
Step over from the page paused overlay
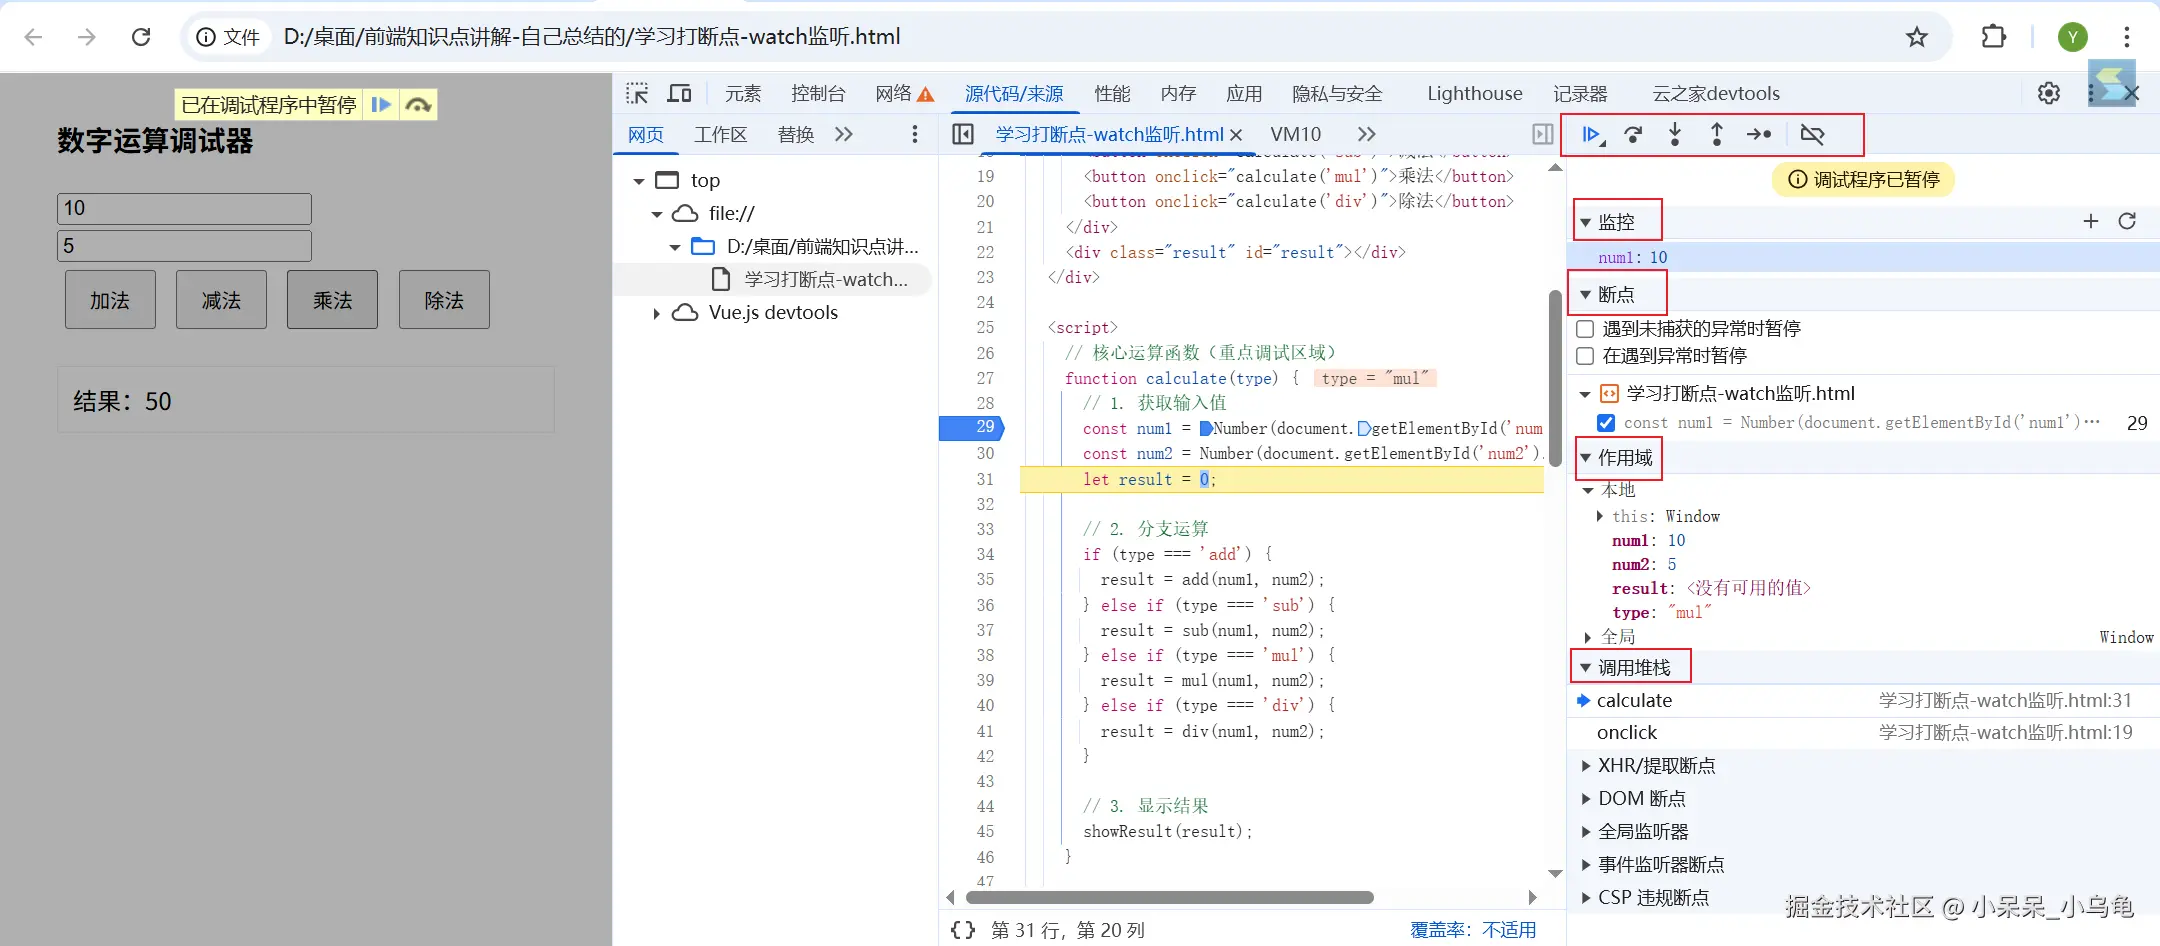[x=418, y=104]
